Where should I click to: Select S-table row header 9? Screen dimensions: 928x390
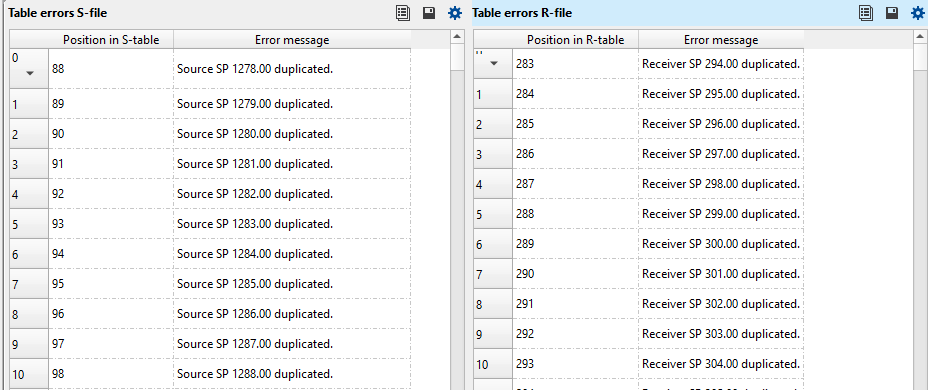(x=29, y=344)
